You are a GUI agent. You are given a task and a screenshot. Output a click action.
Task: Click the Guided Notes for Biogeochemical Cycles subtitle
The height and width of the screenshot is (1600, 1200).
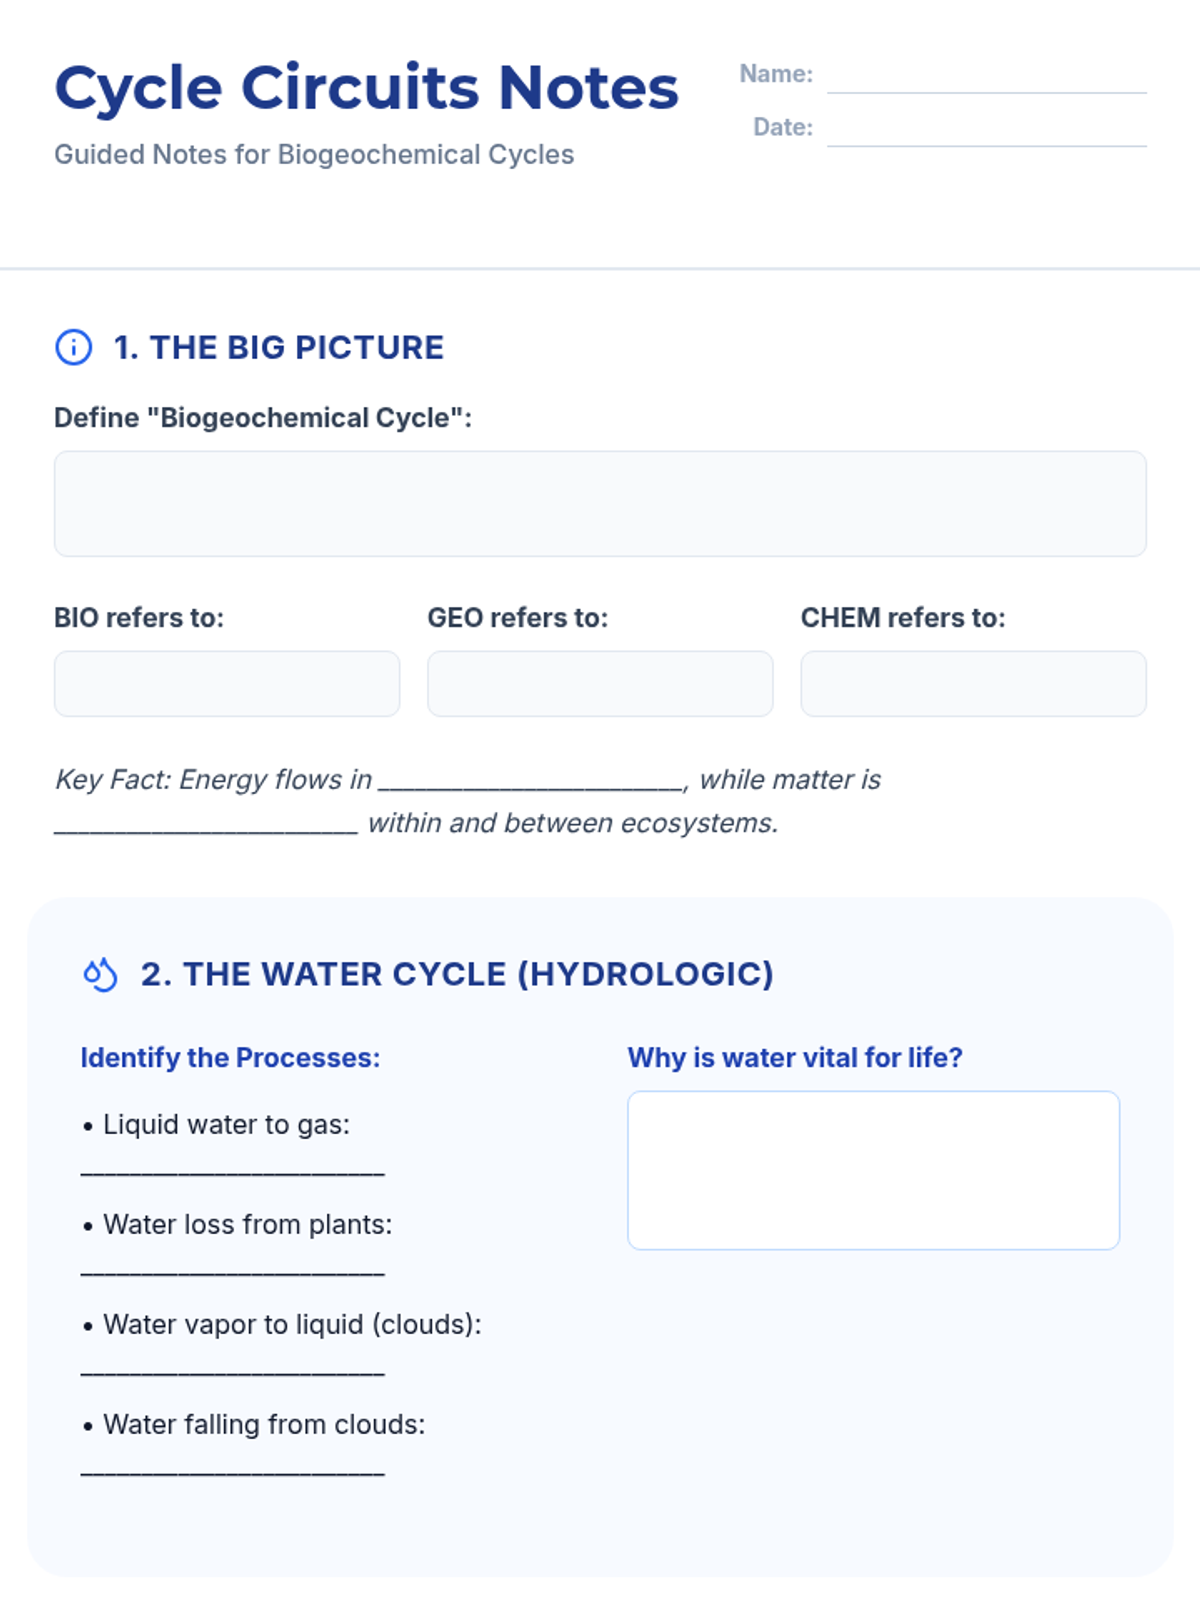pos(314,155)
